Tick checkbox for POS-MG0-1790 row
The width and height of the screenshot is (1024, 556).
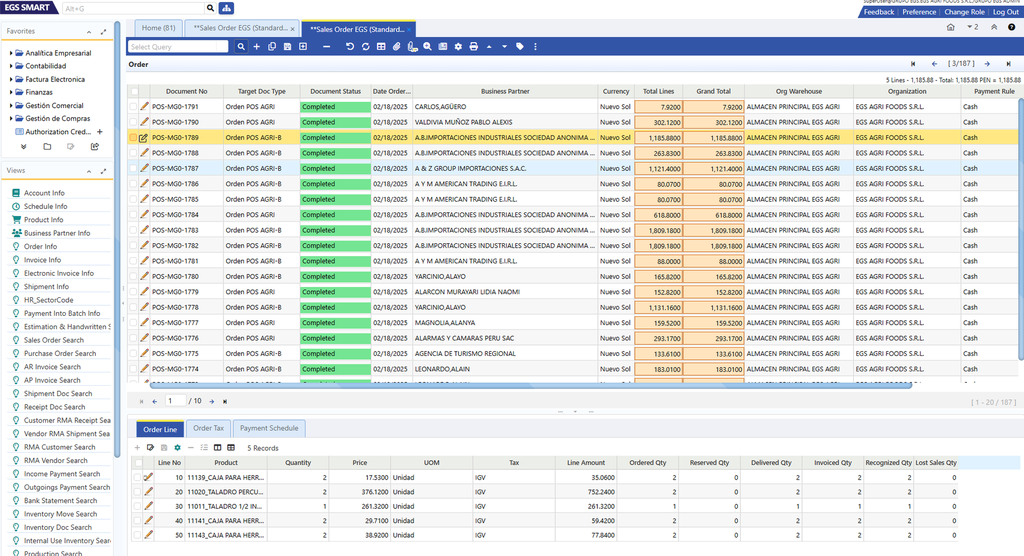click(x=133, y=122)
